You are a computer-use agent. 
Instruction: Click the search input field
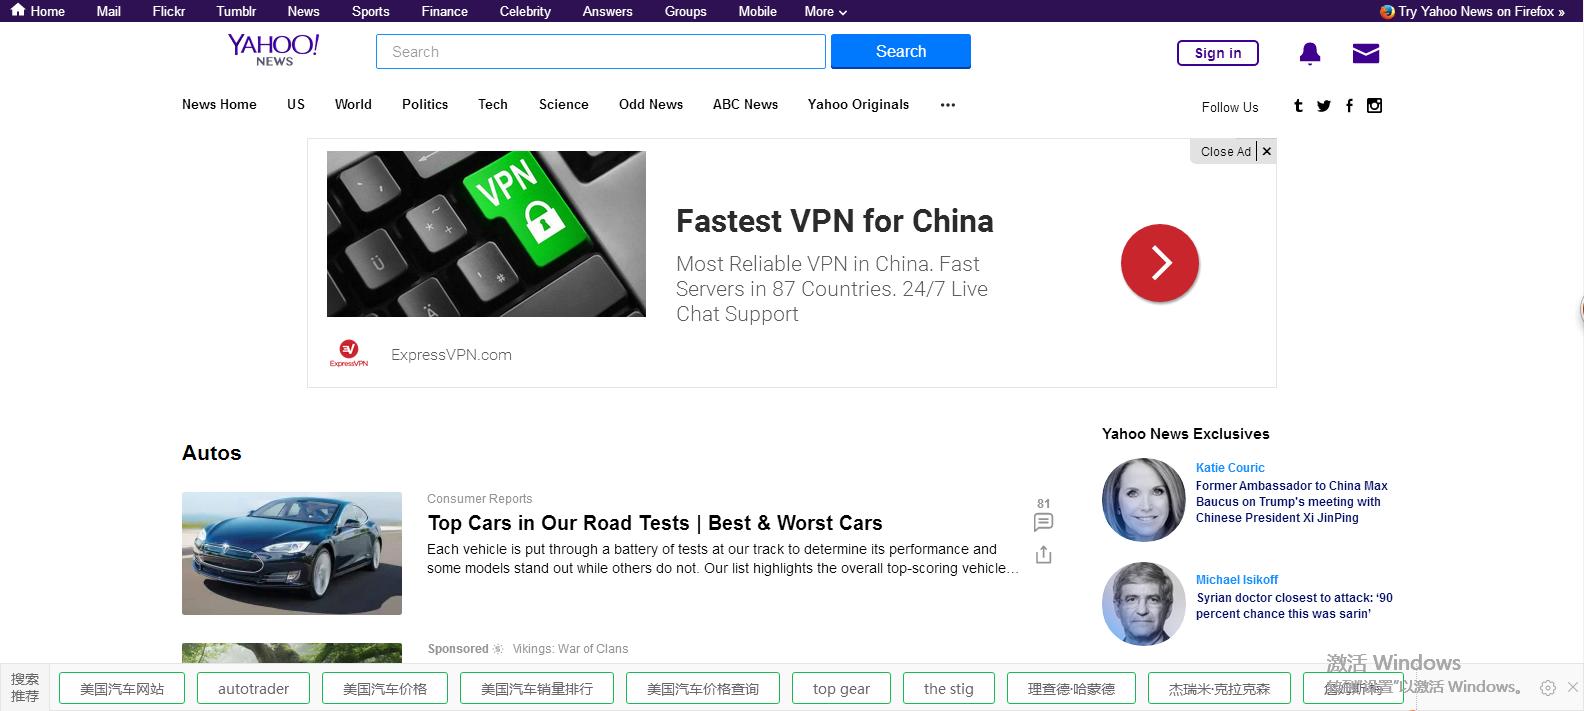pyautogui.click(x=601, y=51)
